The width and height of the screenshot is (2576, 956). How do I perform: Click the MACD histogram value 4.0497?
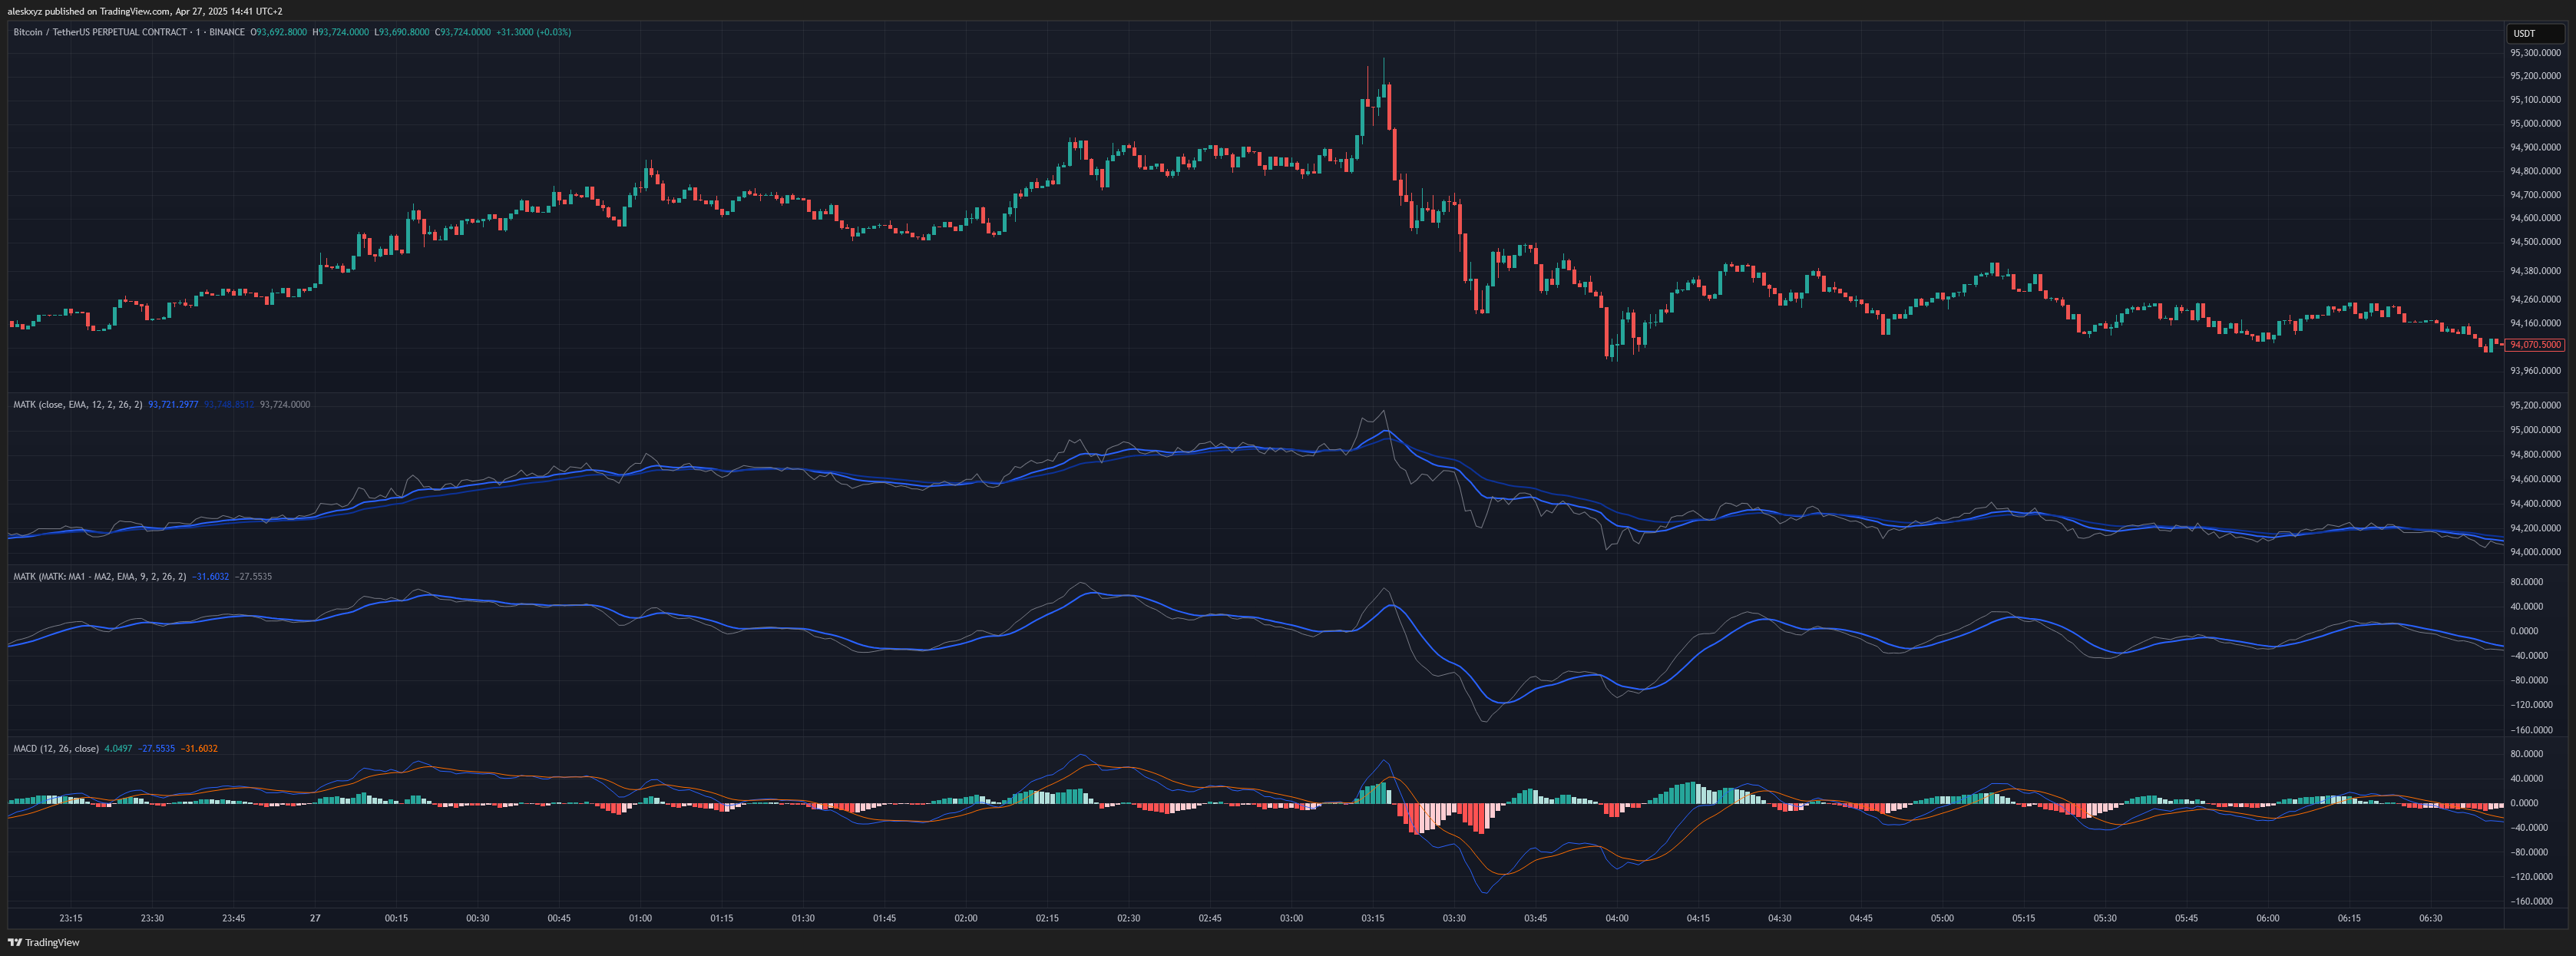(118, 748)
